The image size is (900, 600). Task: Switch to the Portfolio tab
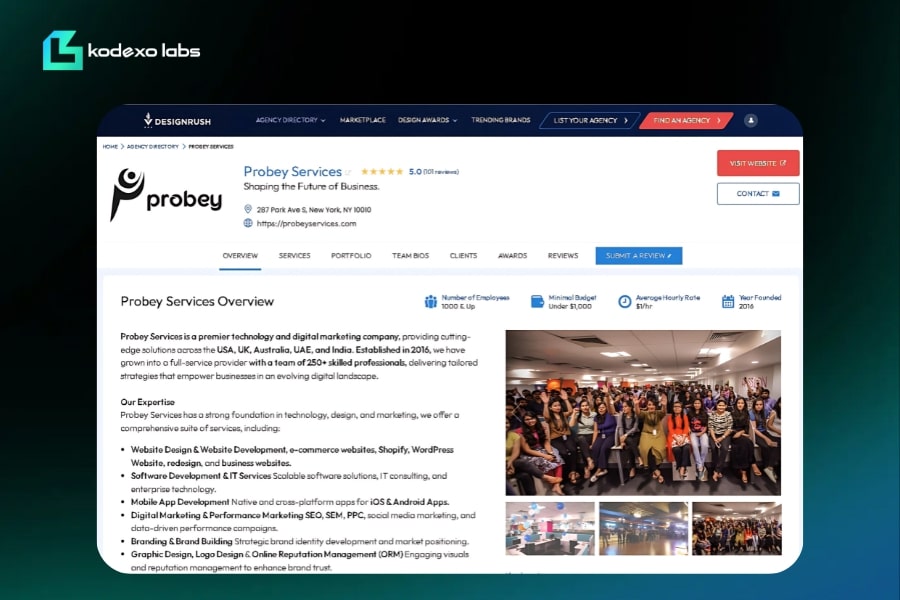[351, 256]
